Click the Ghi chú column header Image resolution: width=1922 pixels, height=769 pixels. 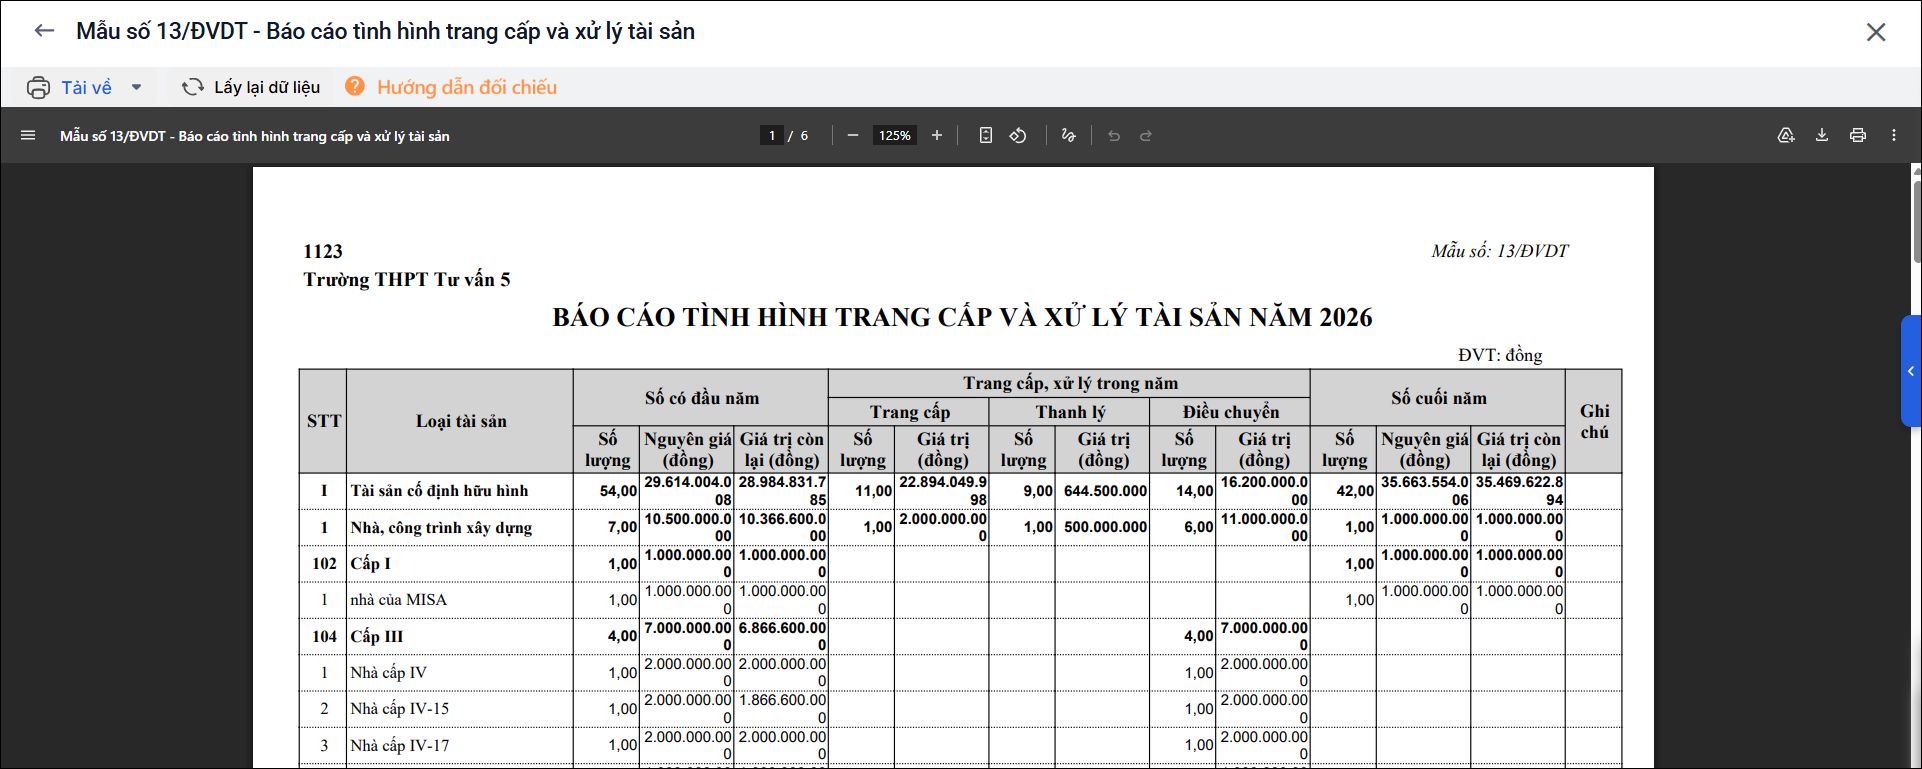(x=1594, y=421)
